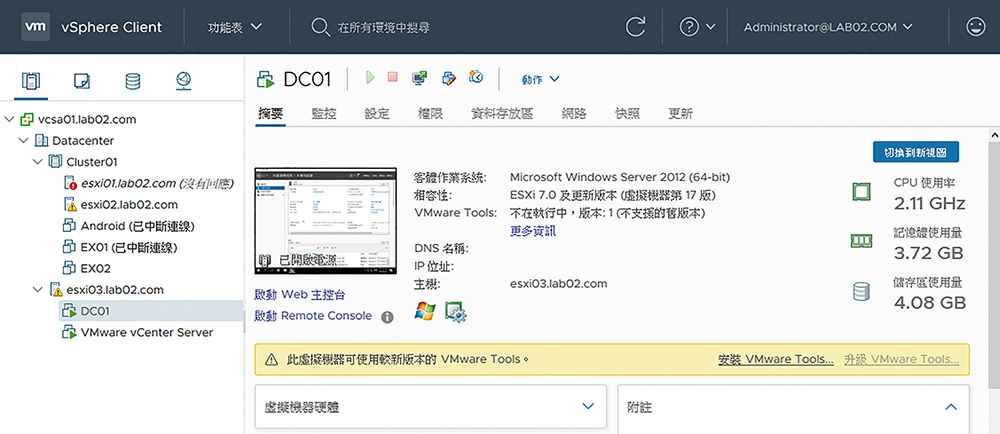
Task: Open the 功能表 menu dropdown
Action: tap(235, 27)
